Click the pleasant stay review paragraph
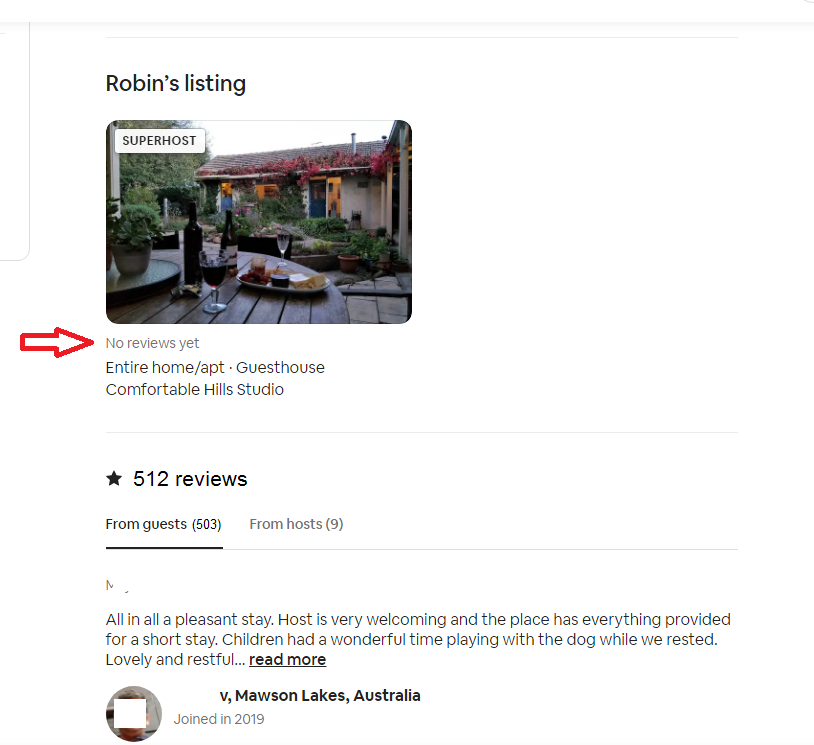814x745 pixels. tap(418, 639)
